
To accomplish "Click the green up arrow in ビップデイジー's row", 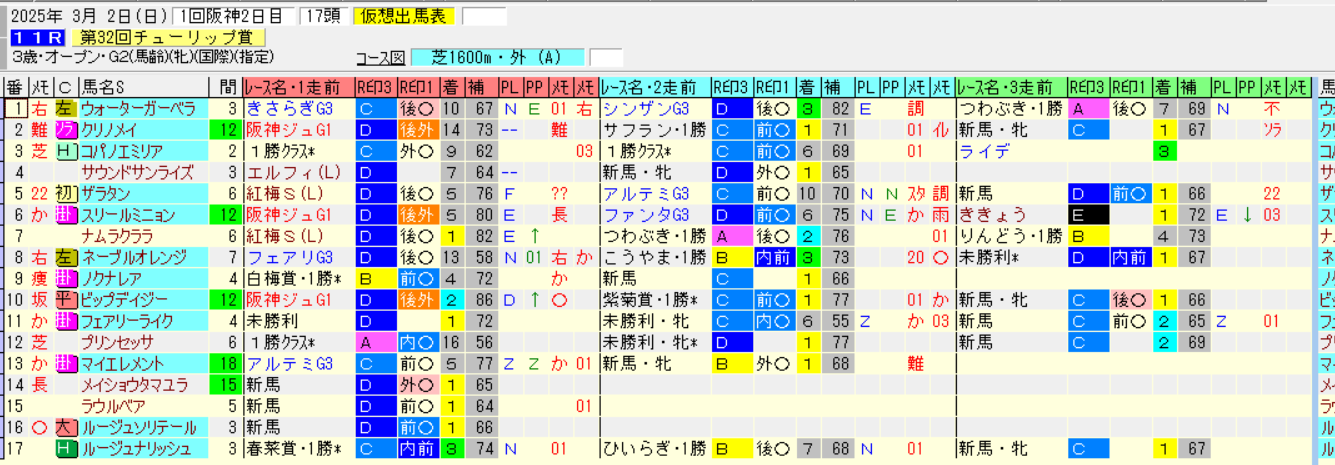I will (535, 300).
